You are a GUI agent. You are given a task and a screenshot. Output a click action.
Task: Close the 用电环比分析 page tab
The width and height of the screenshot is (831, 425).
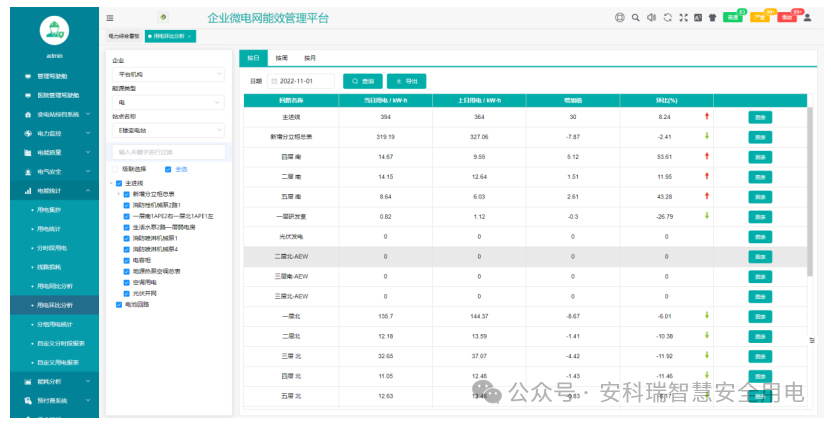[189, 37]
